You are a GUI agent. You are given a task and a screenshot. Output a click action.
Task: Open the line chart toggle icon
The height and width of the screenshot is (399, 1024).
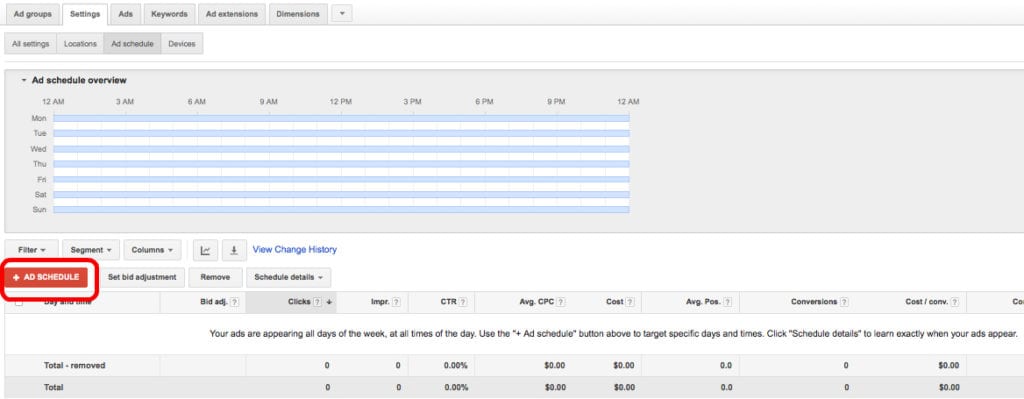206,250
